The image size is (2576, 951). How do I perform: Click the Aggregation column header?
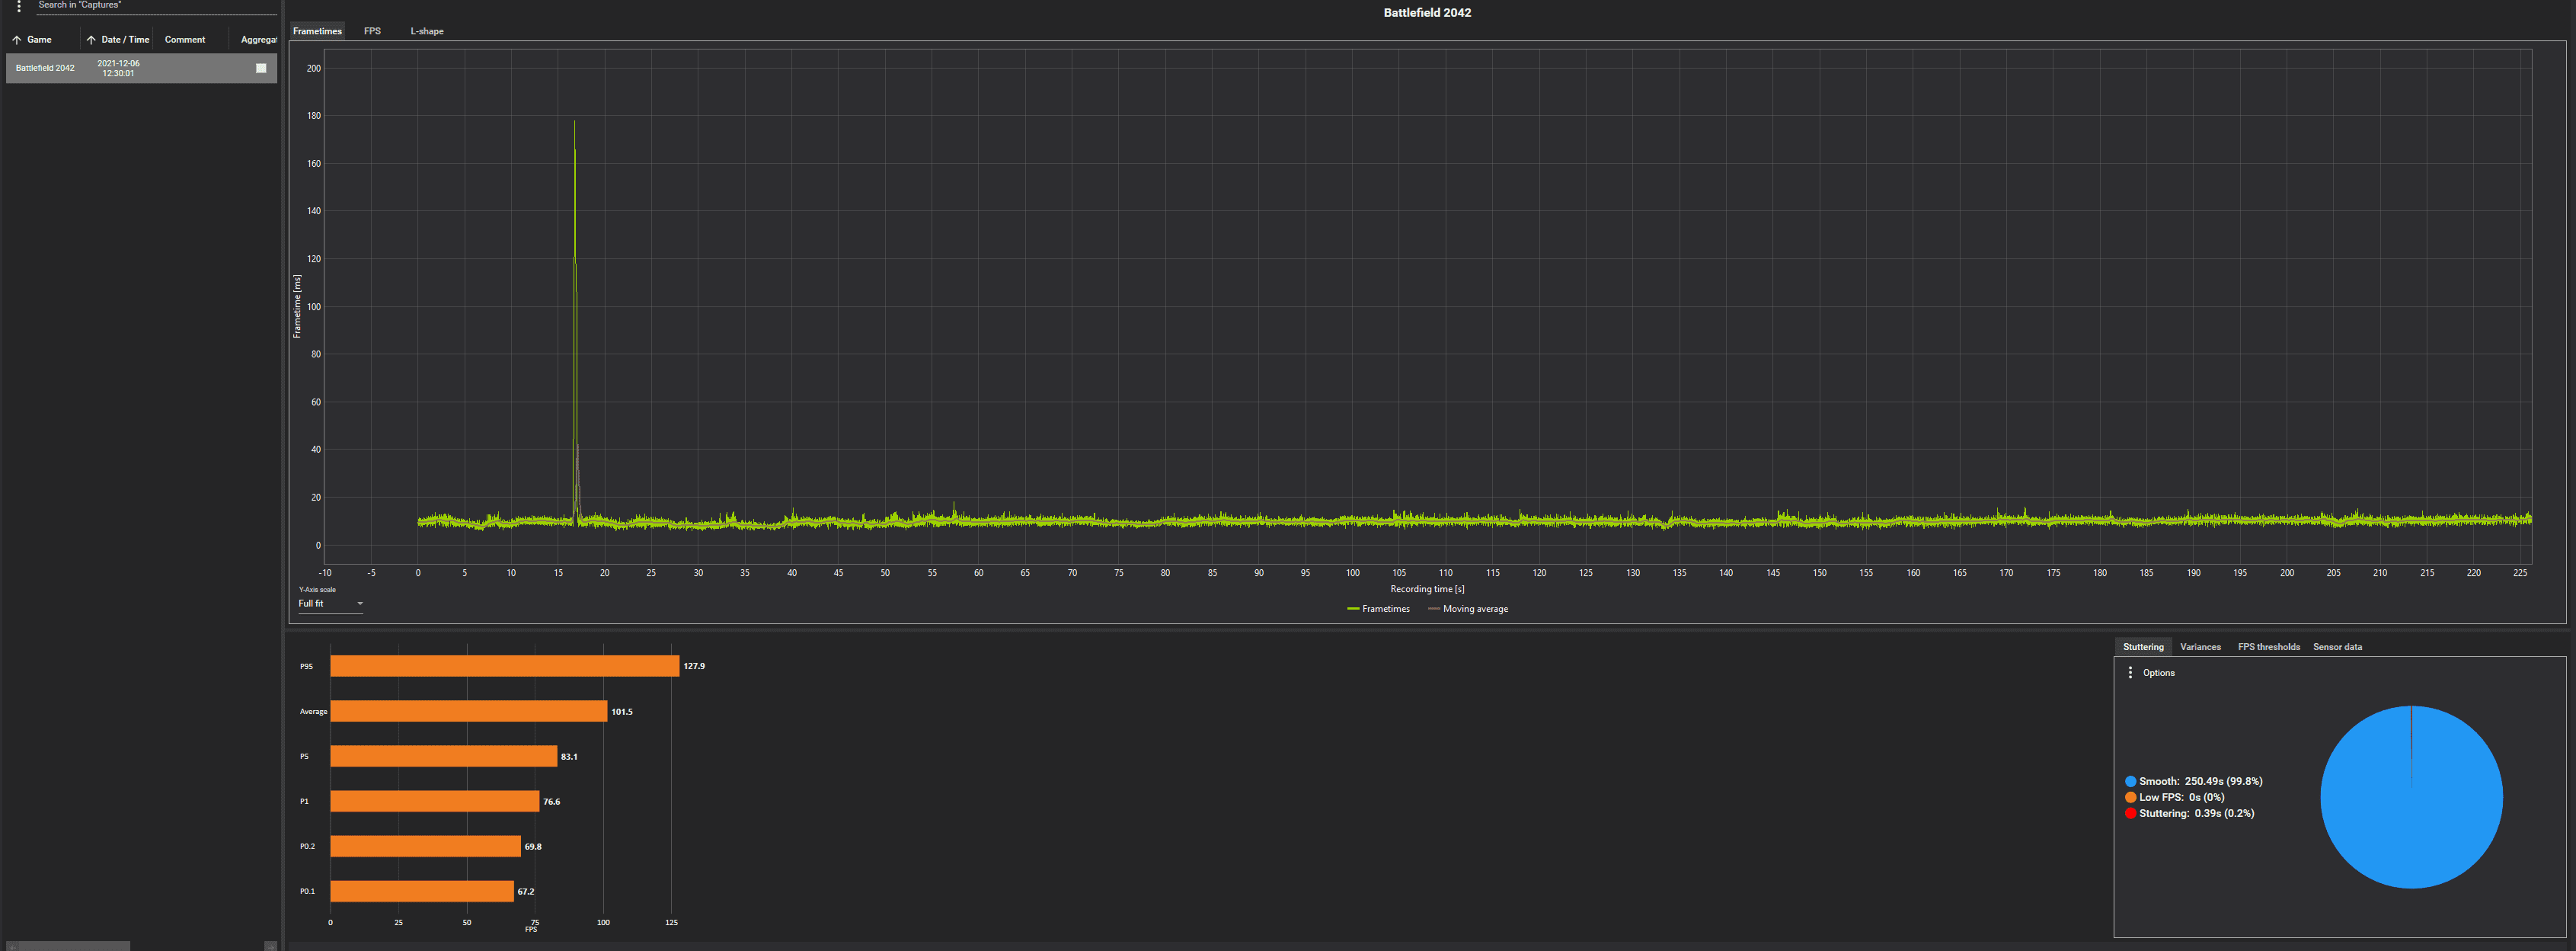(258, 40)
